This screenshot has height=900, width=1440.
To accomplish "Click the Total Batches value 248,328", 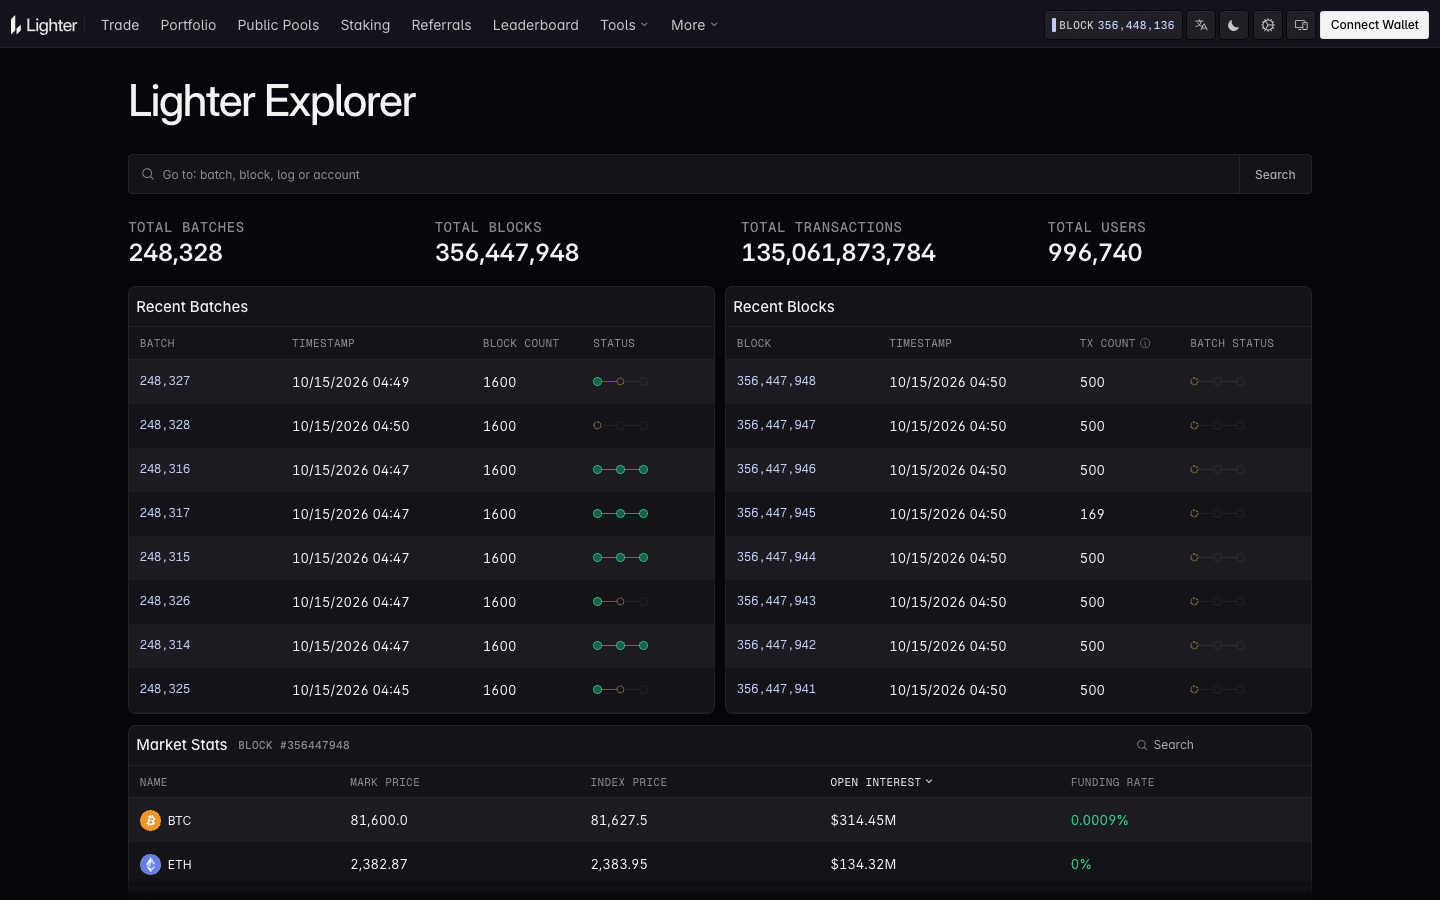I will [176, 253].
